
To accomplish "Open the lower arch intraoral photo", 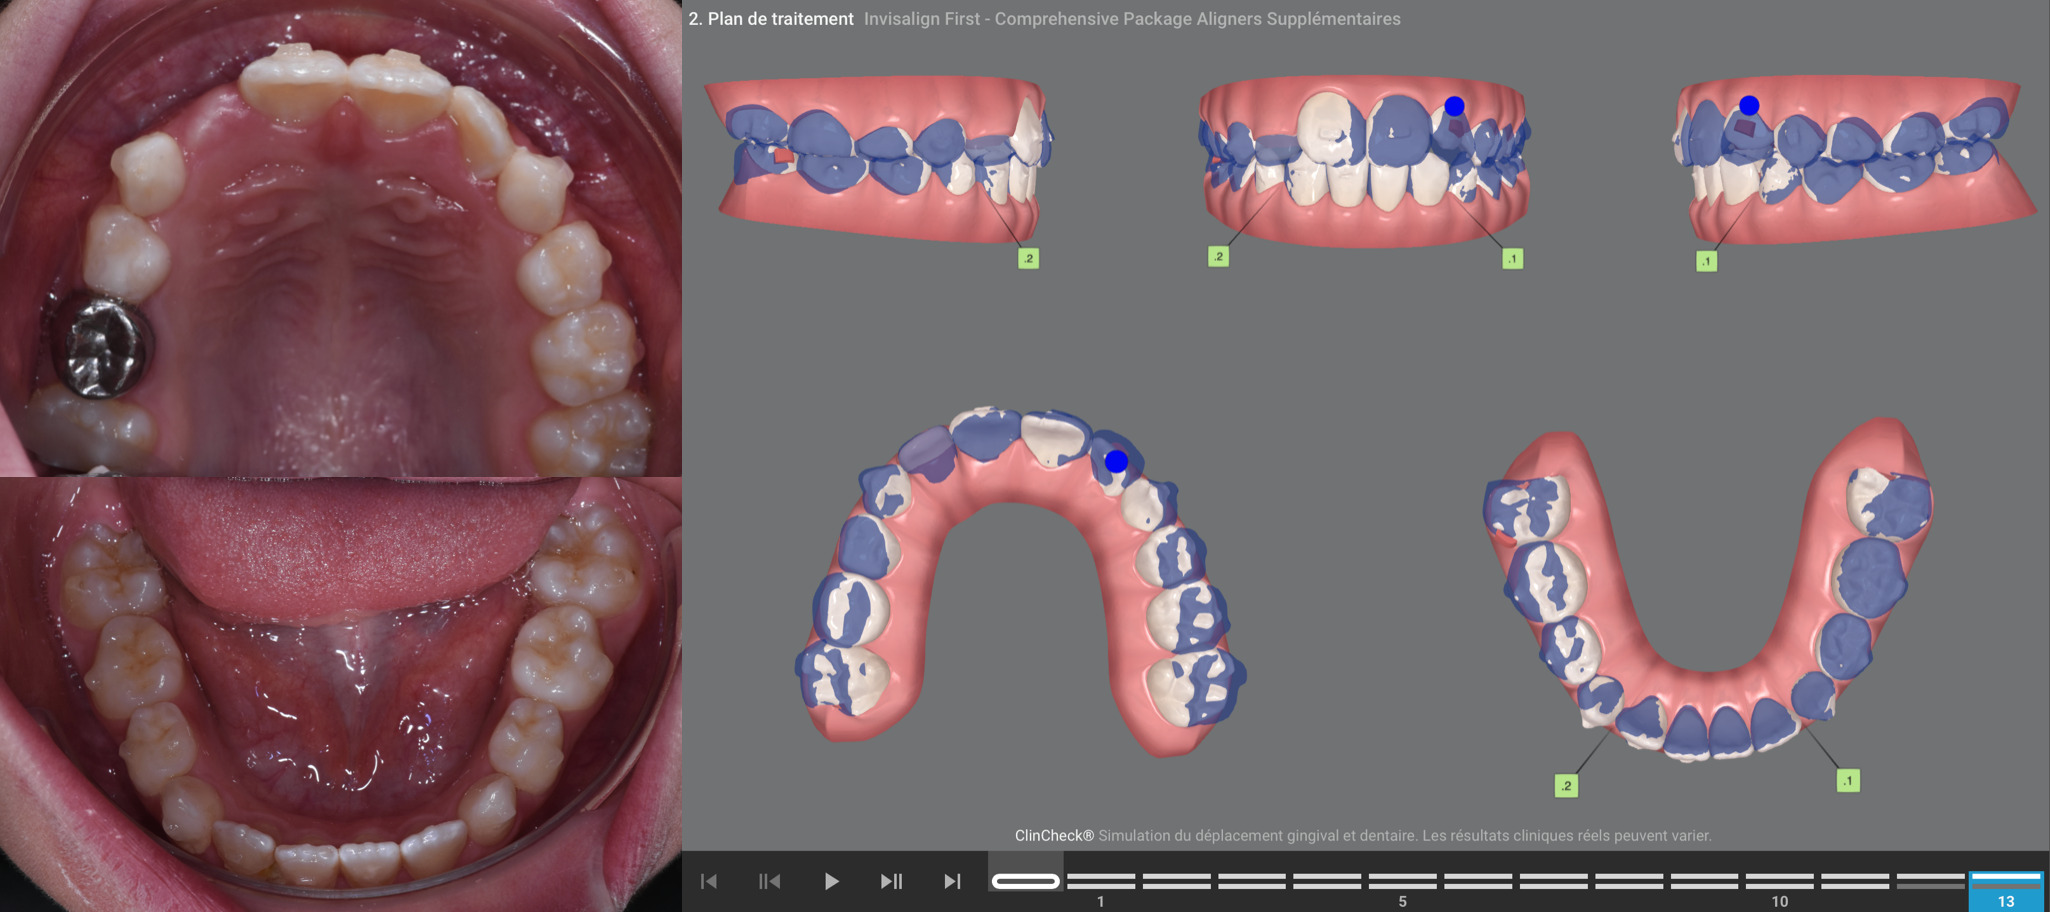I will coord(340,695).
